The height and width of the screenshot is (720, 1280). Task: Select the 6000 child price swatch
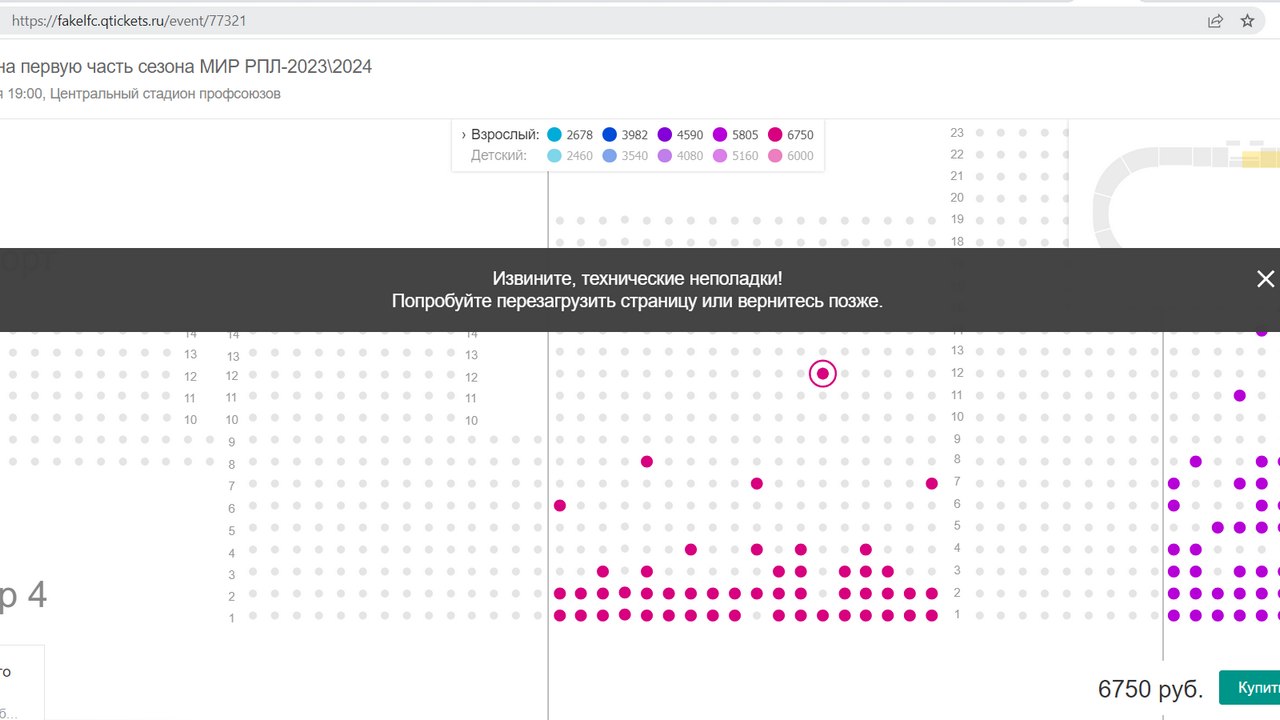pyautogui.click(x=775, y=156)
